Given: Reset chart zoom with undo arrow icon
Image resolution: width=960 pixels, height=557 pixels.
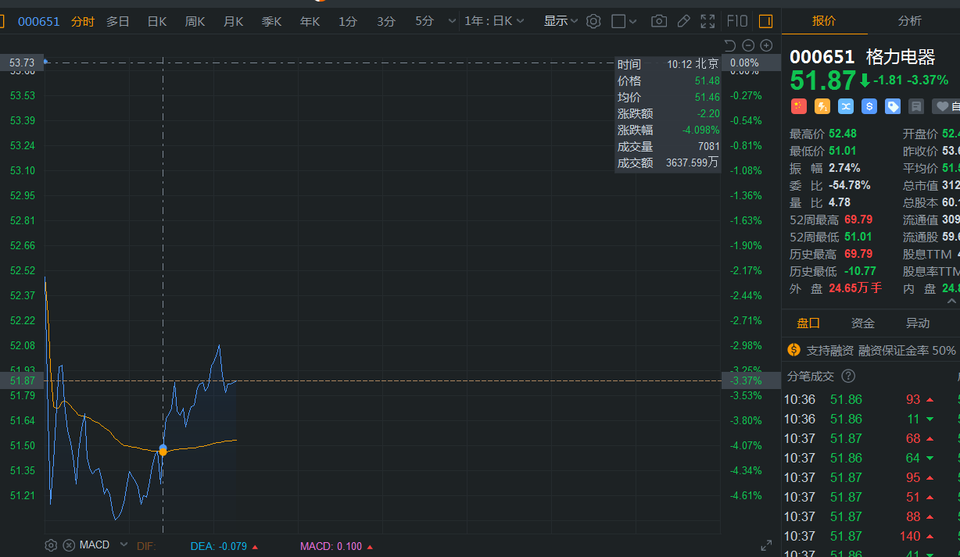Looking at the screenshot, I should 729,45.
